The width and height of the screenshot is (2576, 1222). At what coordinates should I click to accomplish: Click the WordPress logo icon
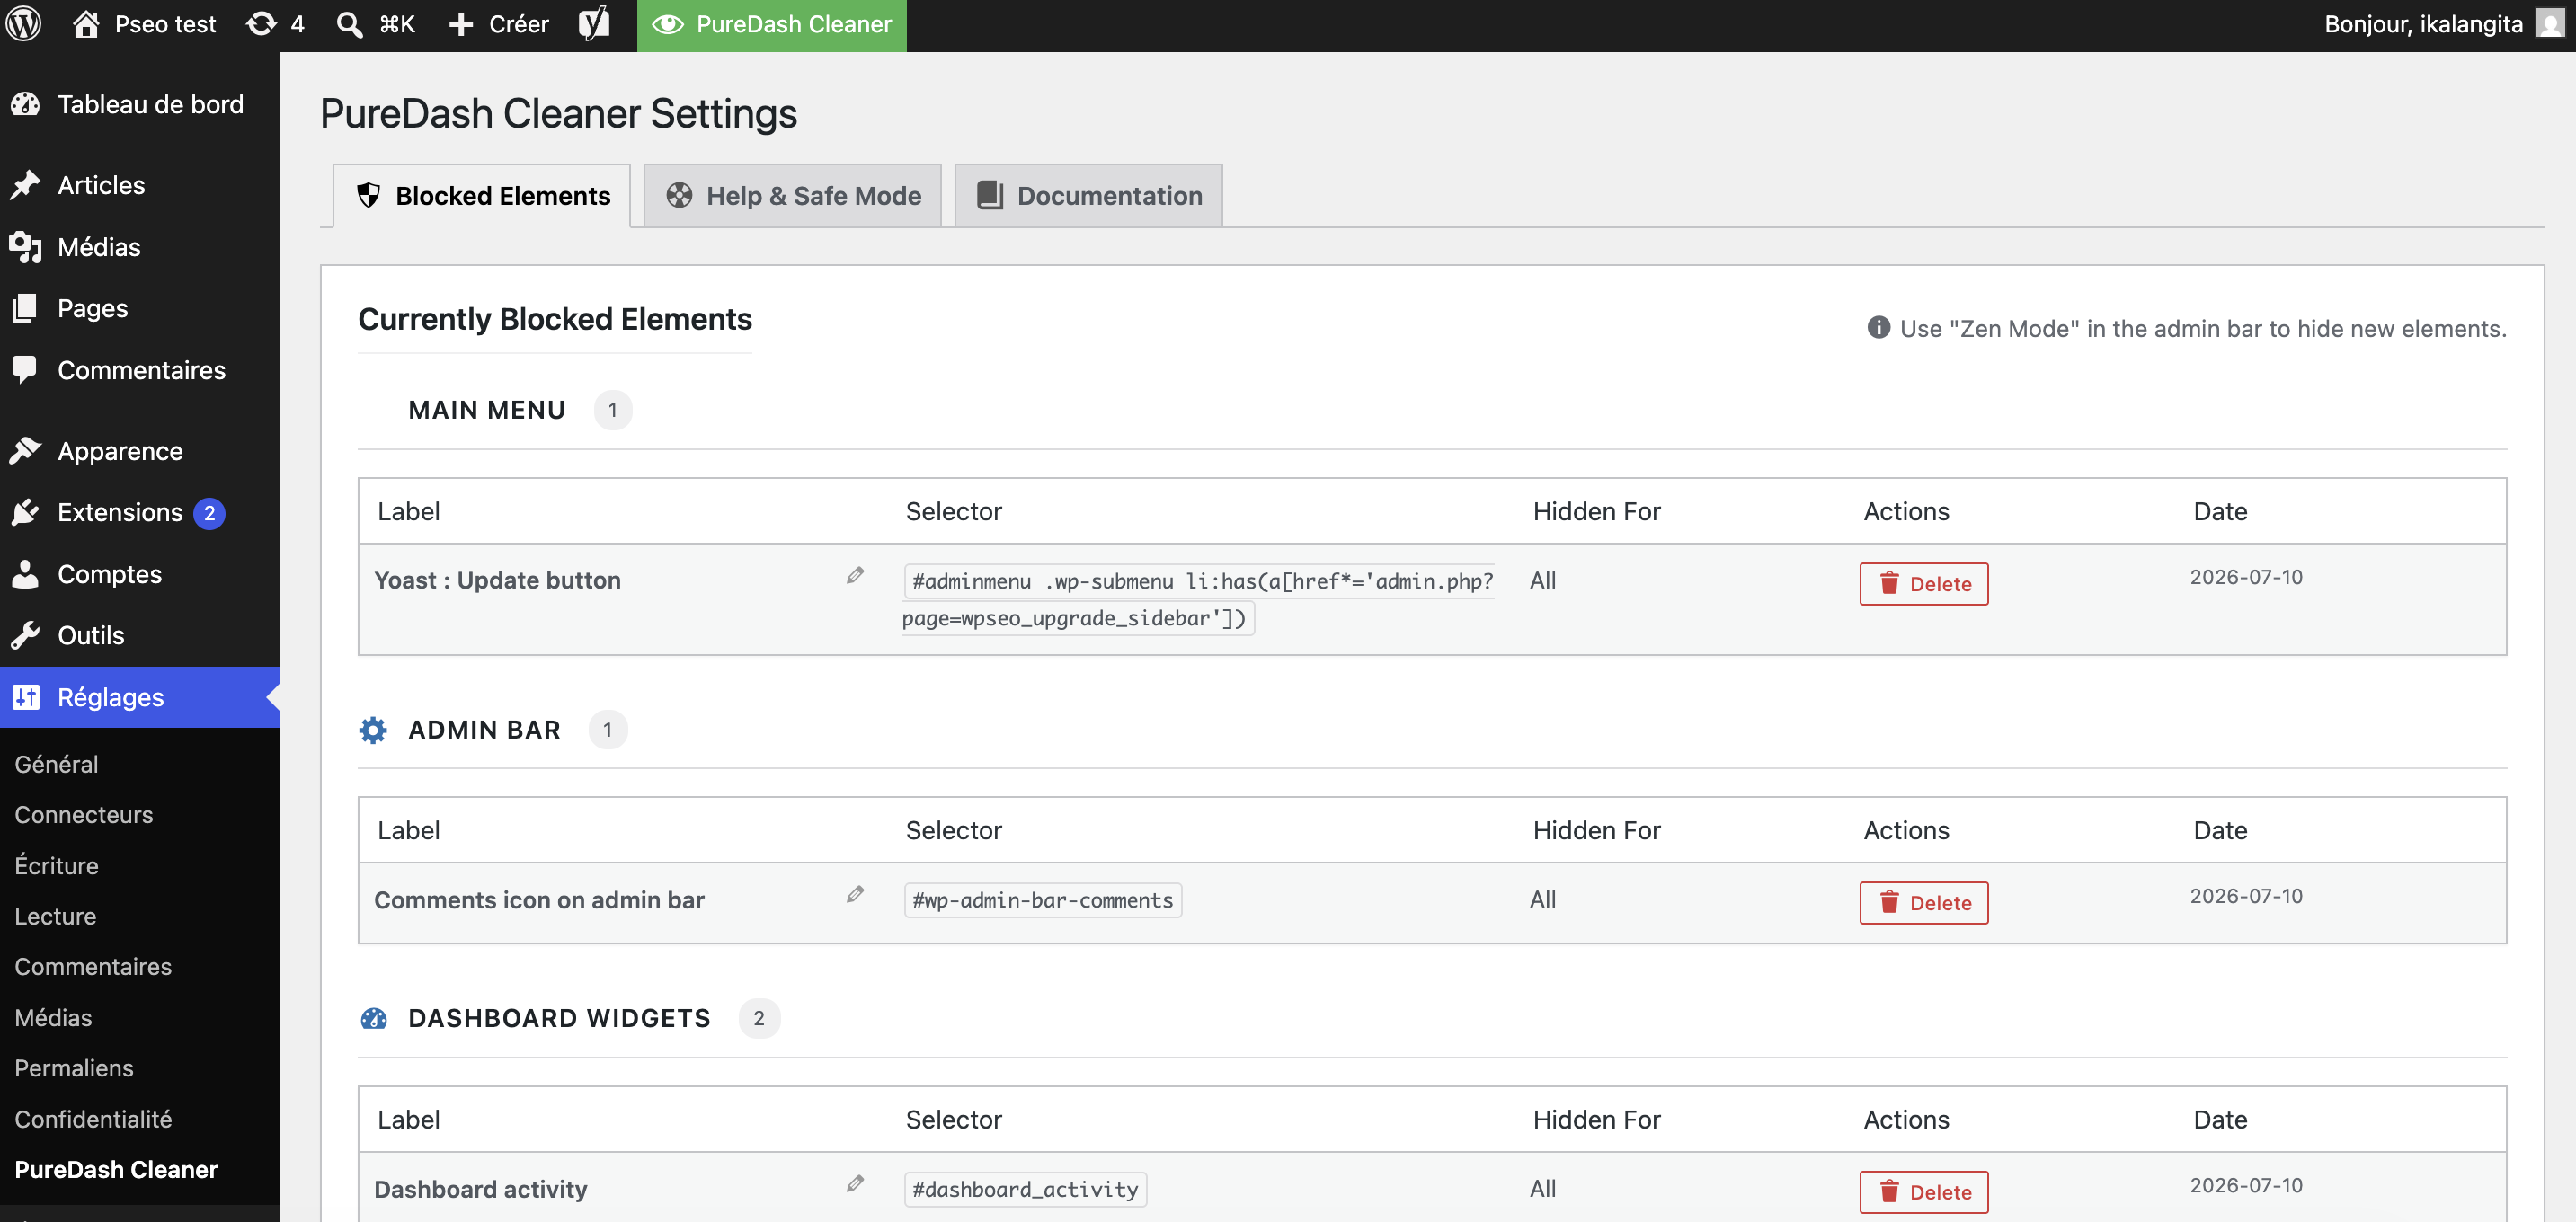[24, 24]
